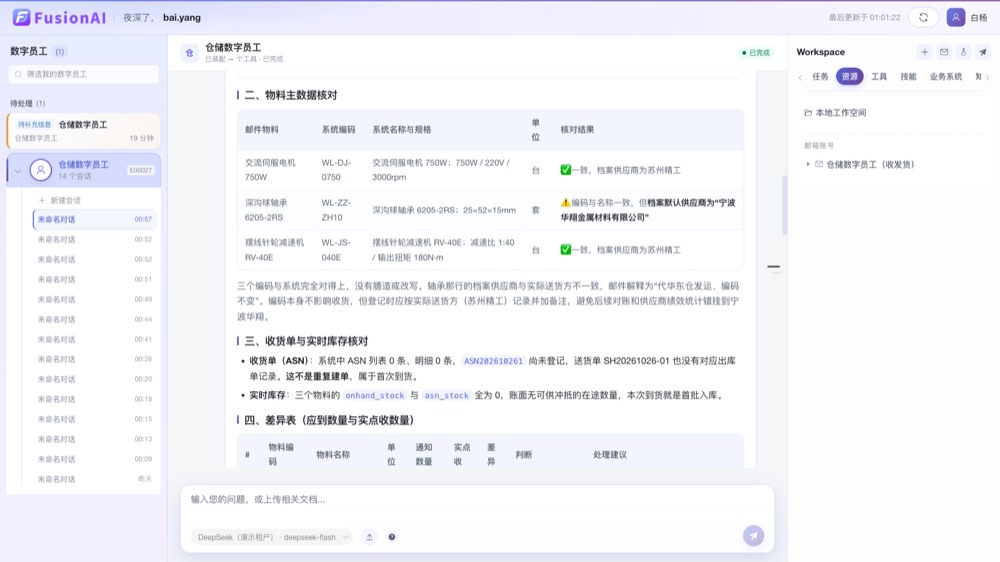The image size is (1000, 562).
Task: Click the 最后更新于 01:01:22 timestamp
Action: click(x=864, y=18)
